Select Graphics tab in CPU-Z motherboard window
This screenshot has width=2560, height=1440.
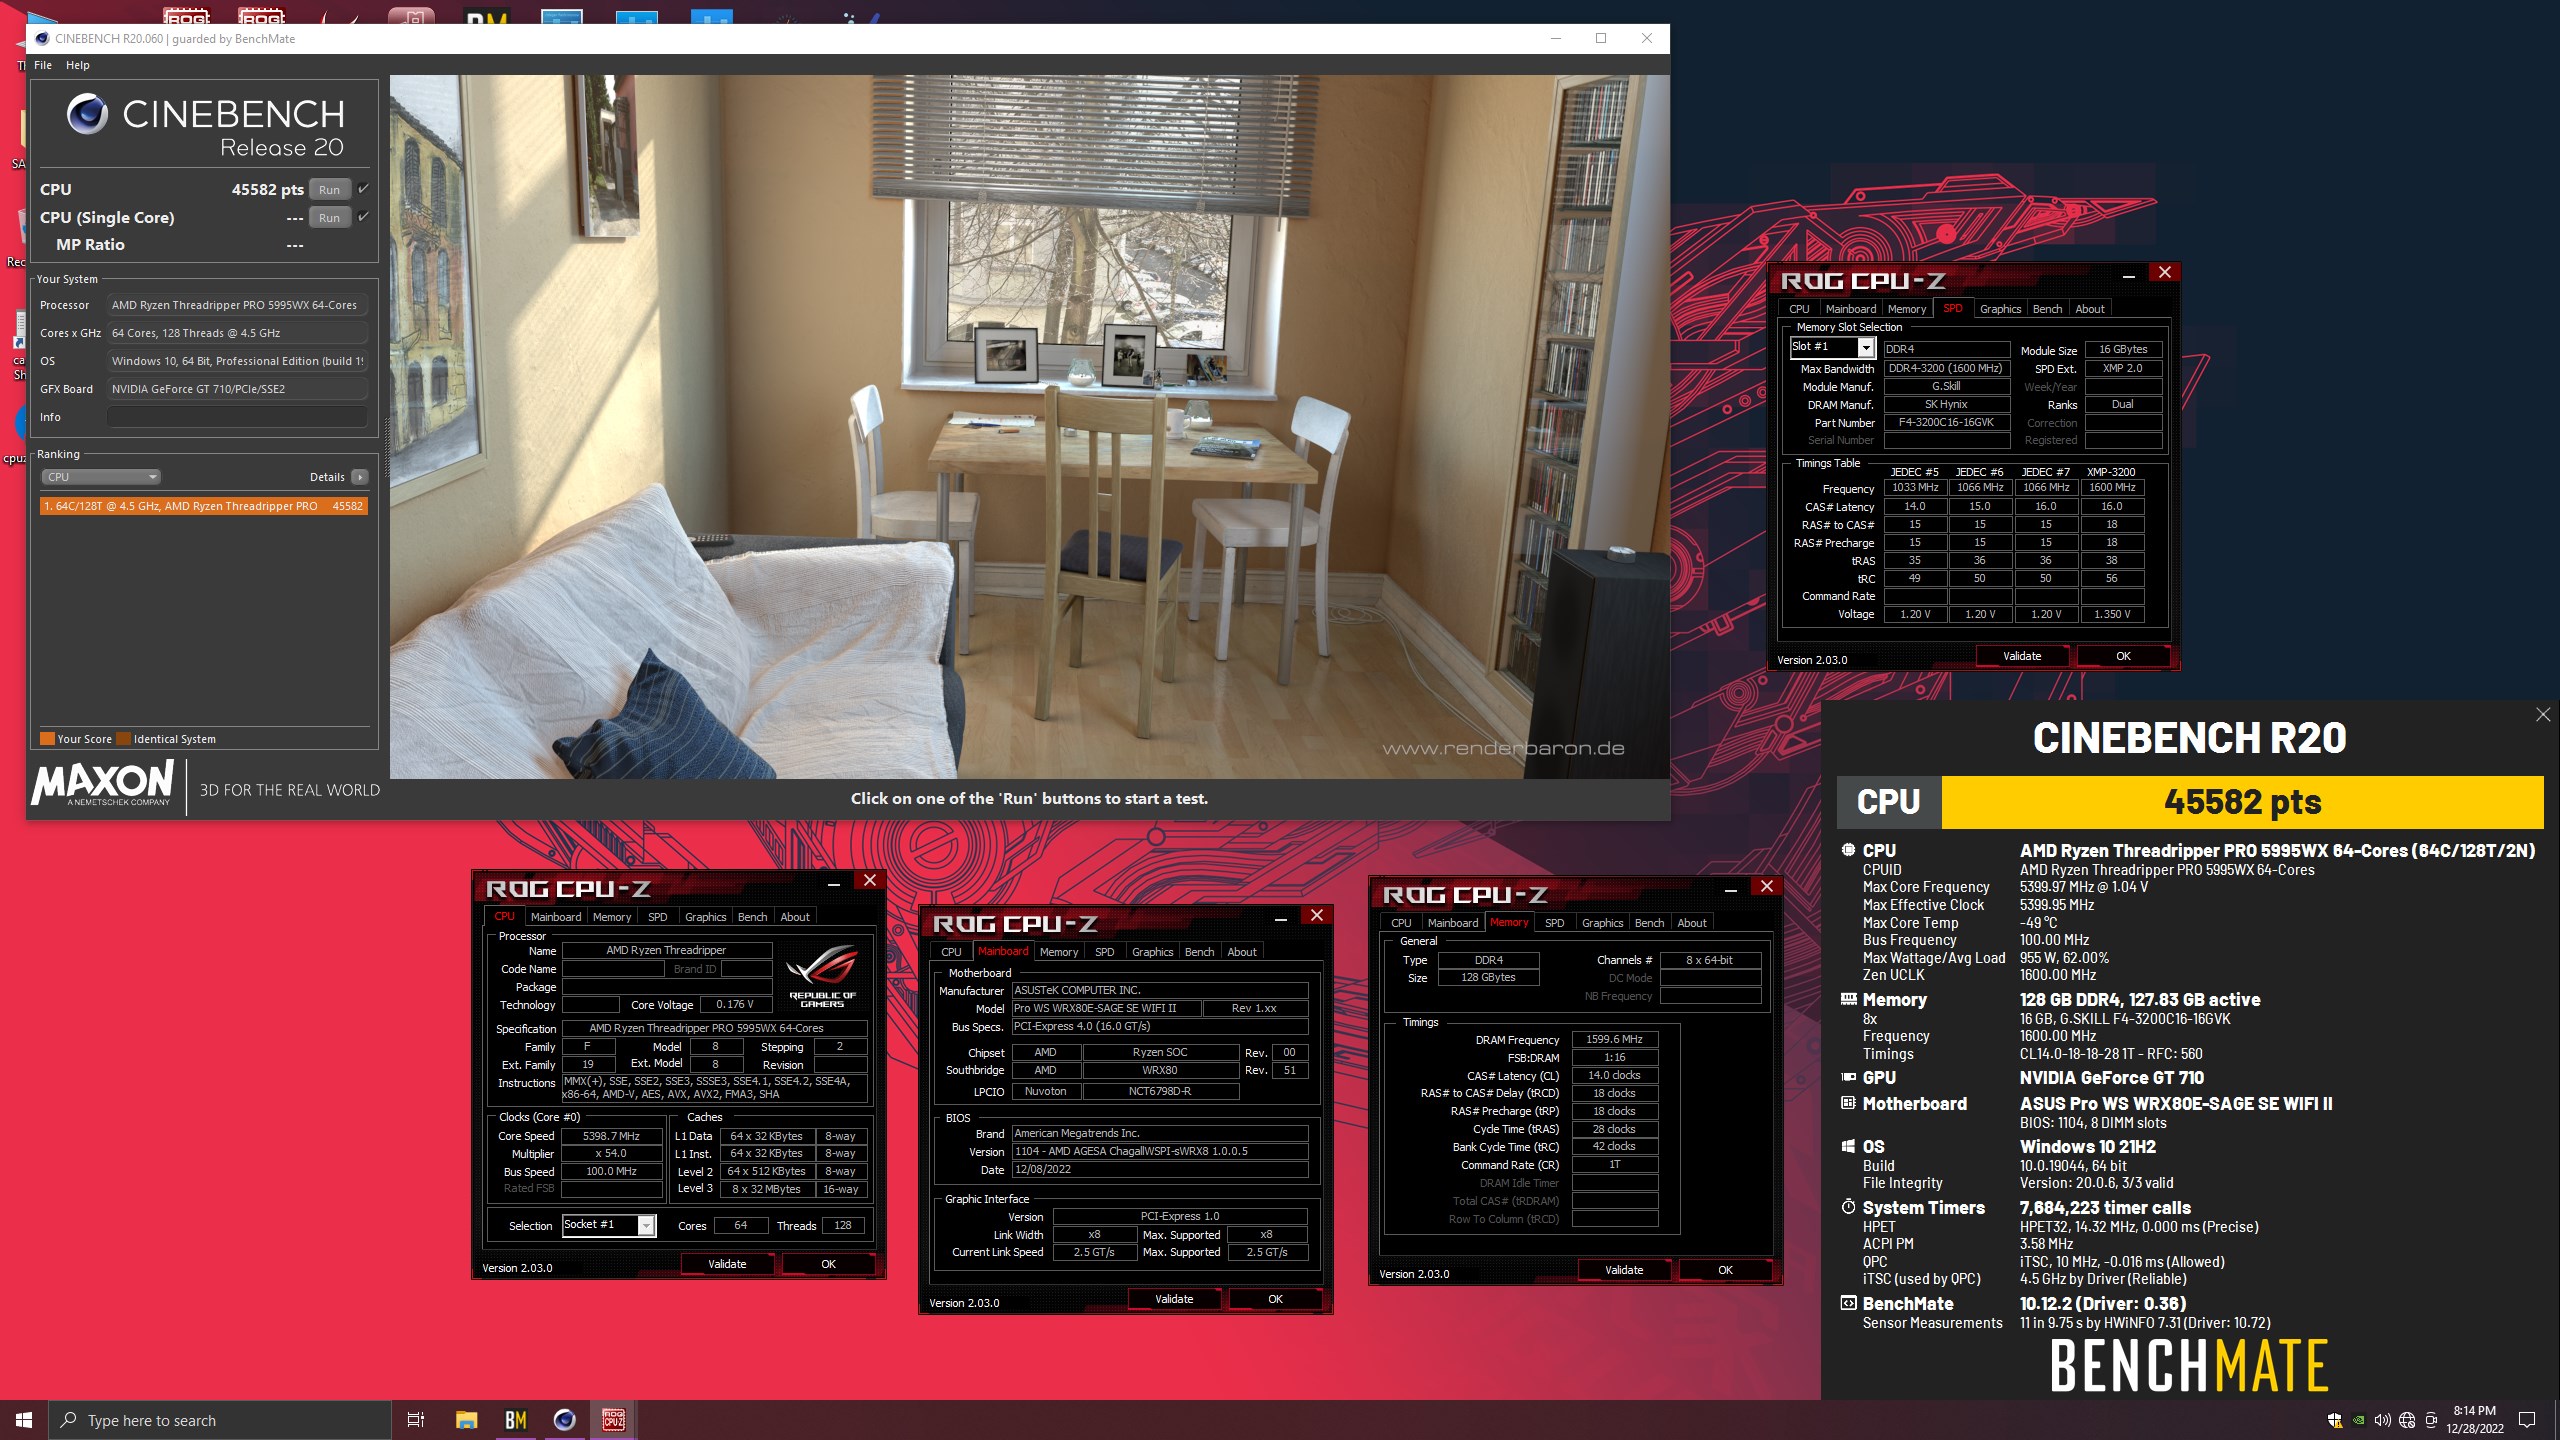1152,952
